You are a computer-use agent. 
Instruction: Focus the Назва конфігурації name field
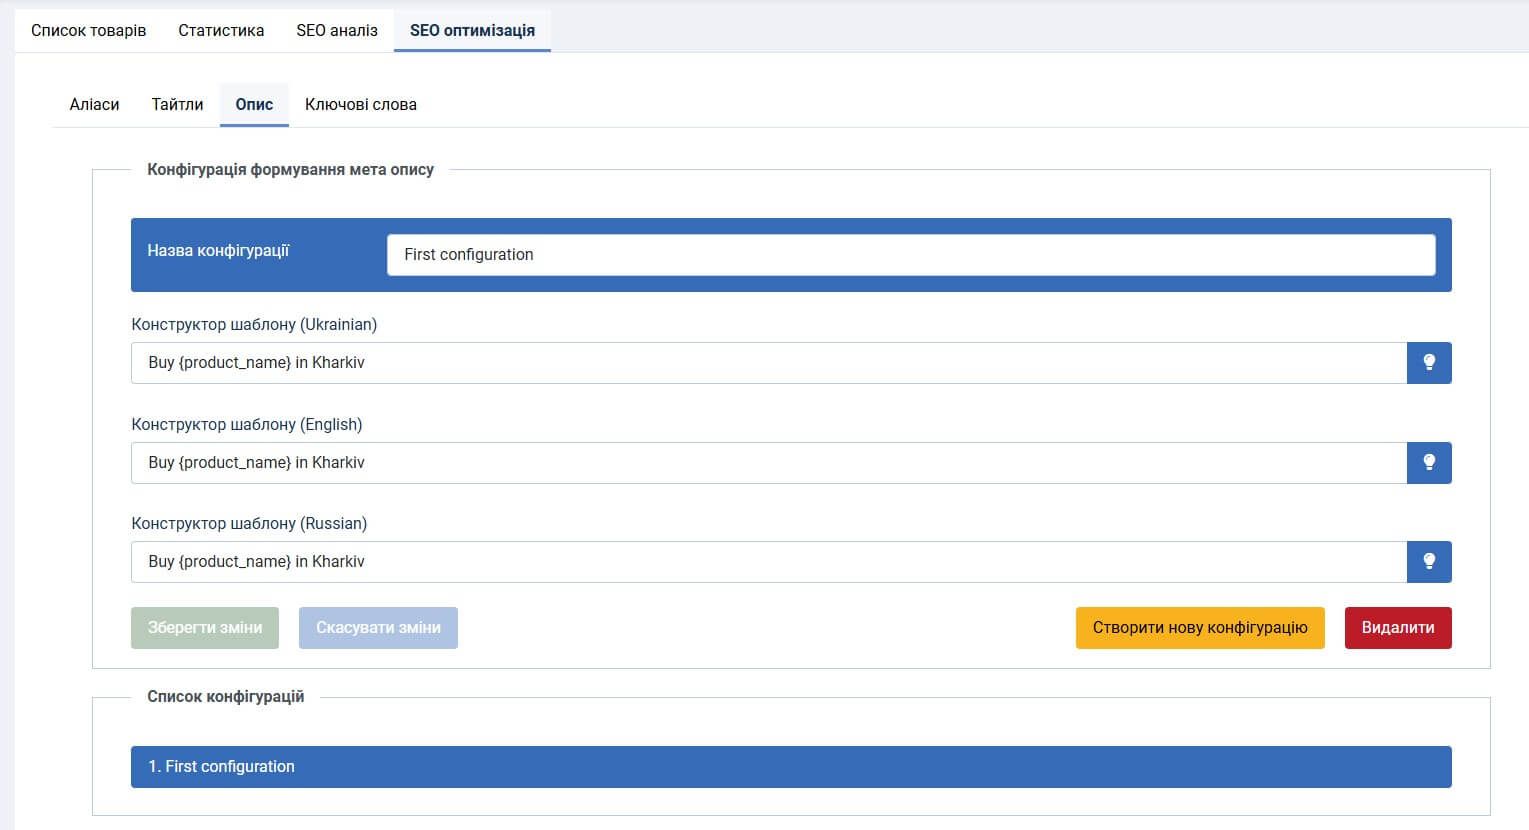click(910, 255)
